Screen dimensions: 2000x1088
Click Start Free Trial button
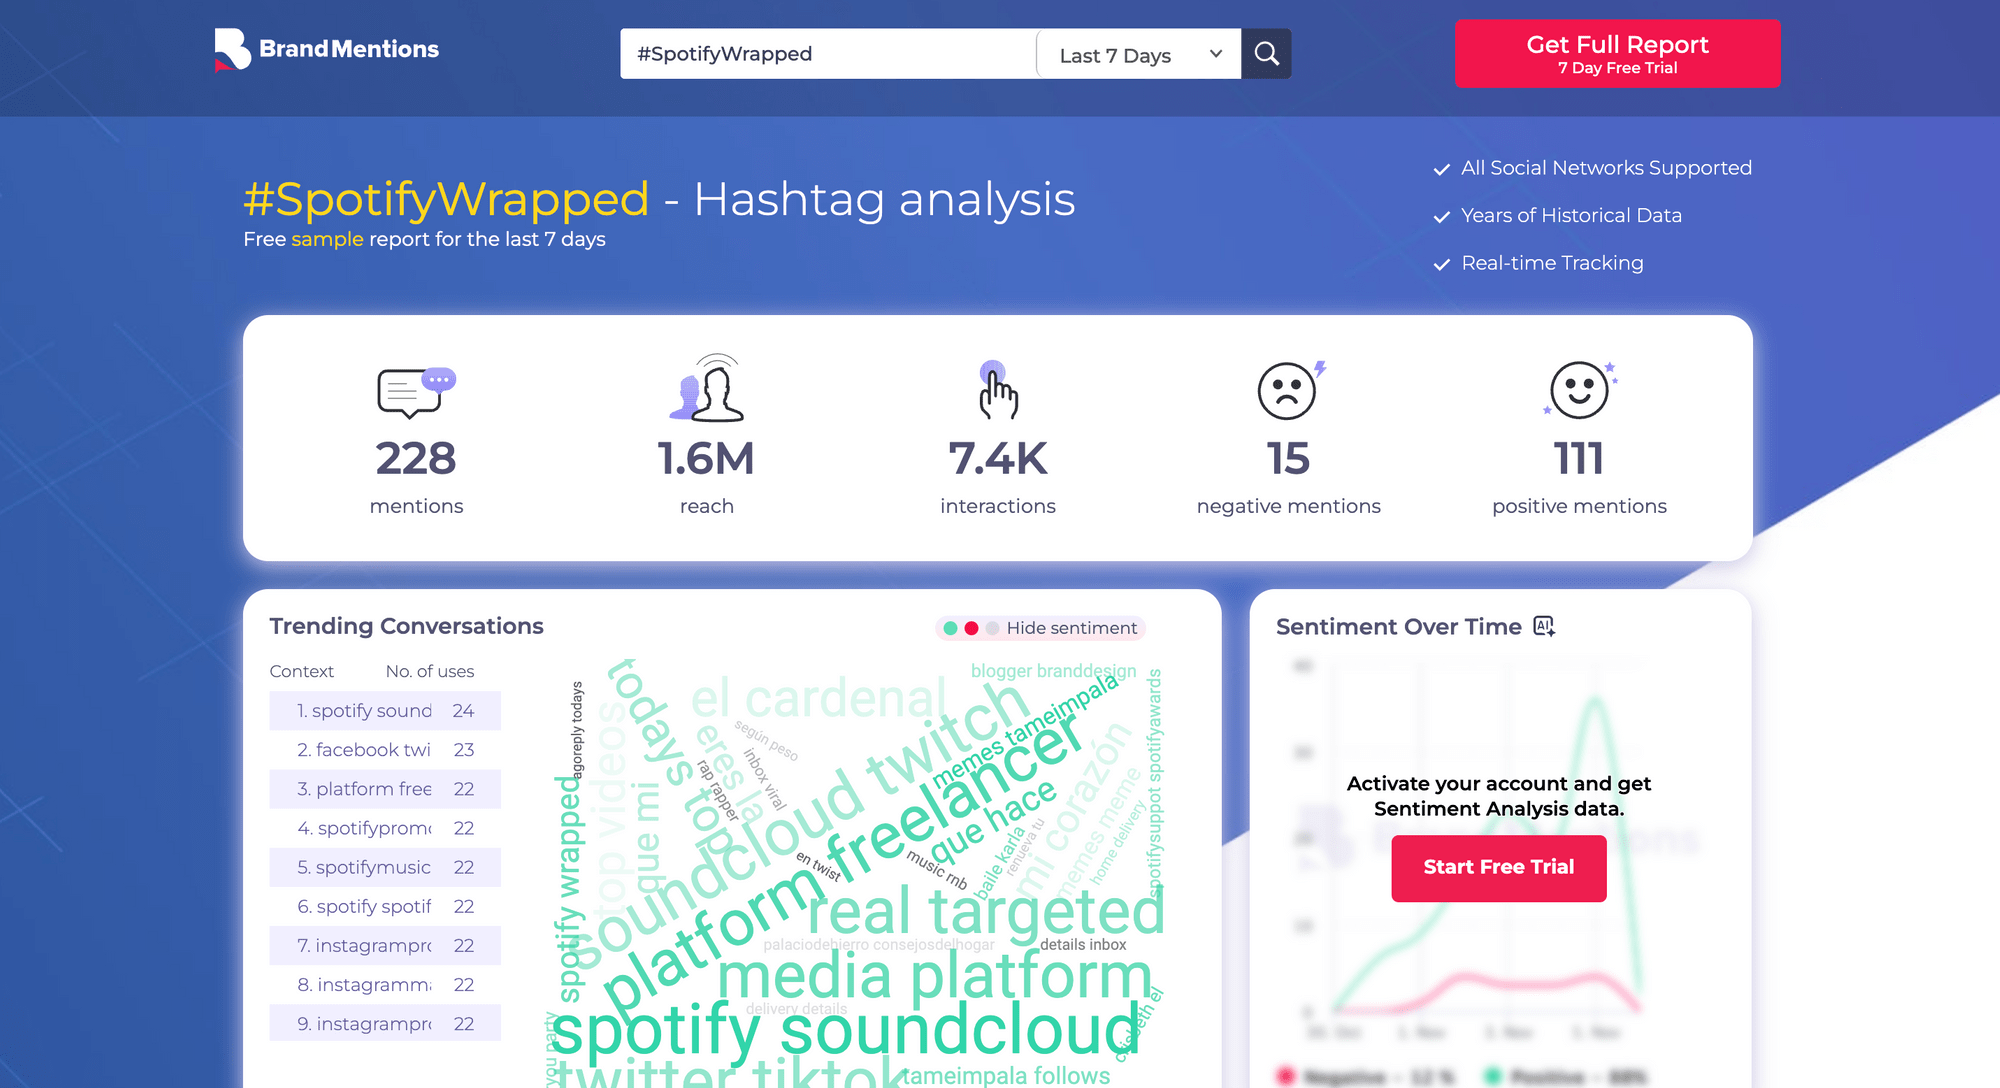[x=1499, y=867]
